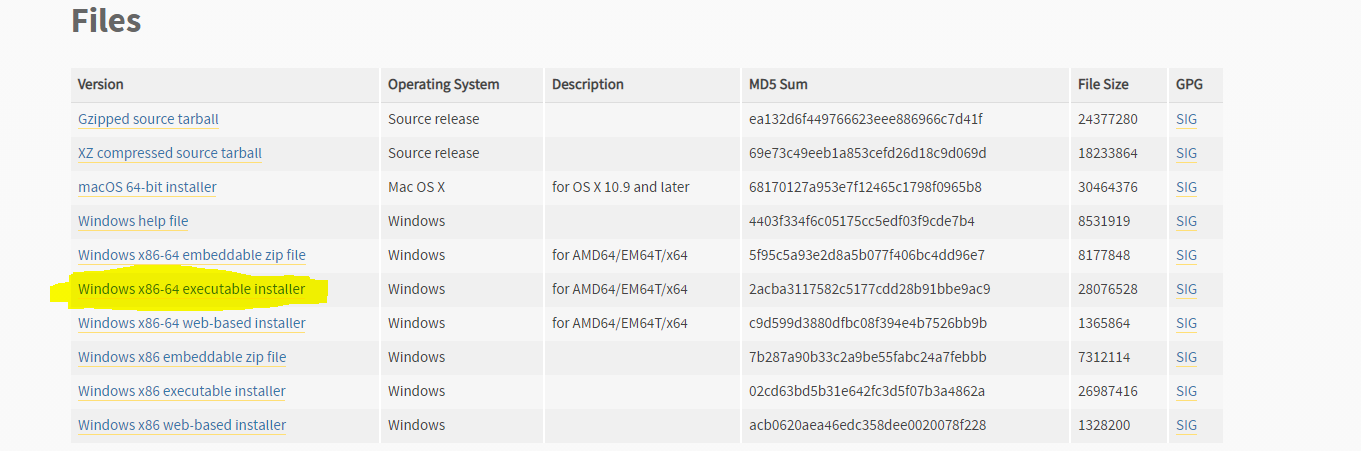Image resolution: width=1361 pixels, height=451 pixels.
Task: Open SIG for macOS 64-bit installer
Action: tap(1186, 187)
